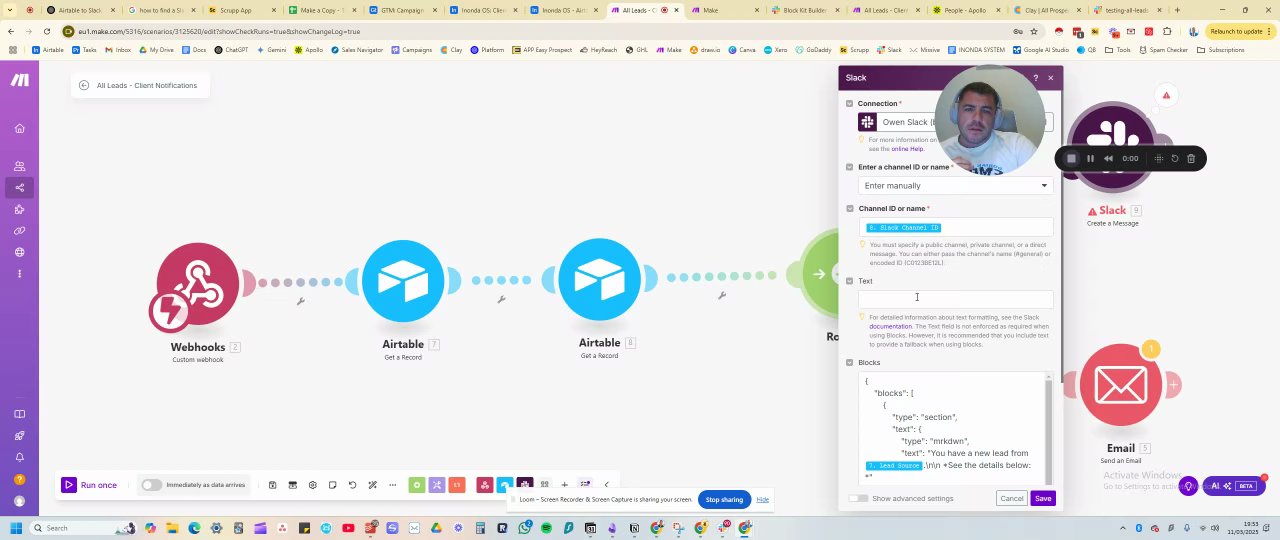
Task: Save the Slack module settings
Action: click(x=1043, y=498)
